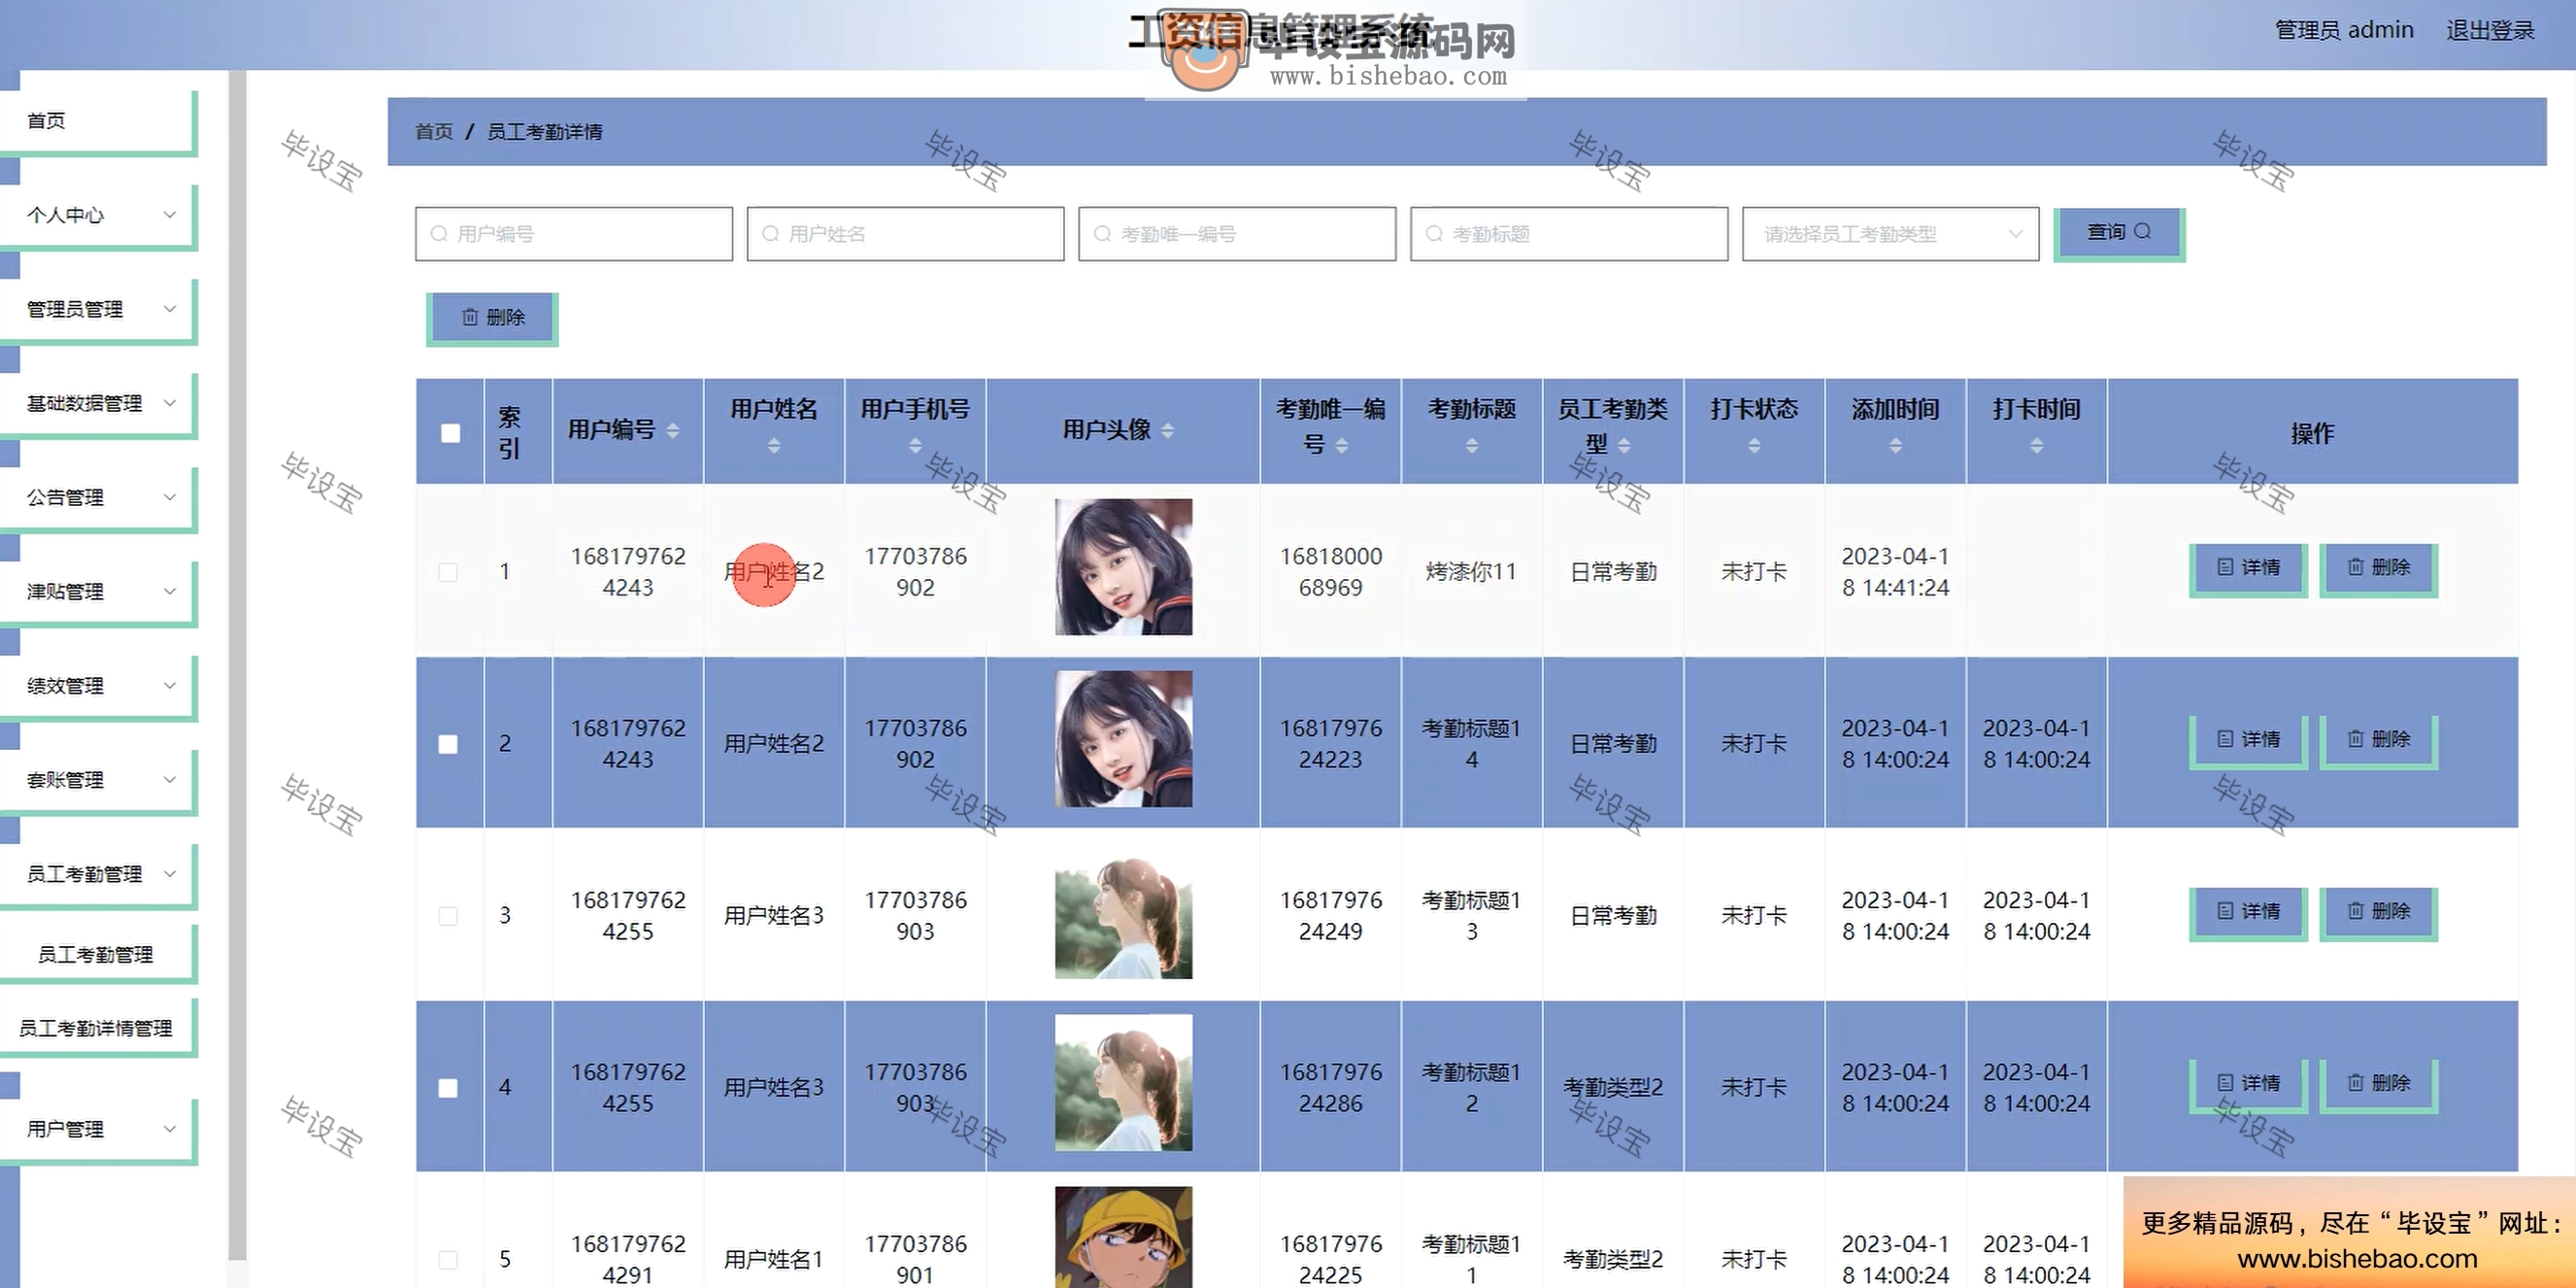Sort by 打卡状态 column arrows
Image resolution: width=2576 pixels, height=1288 pixels.
pyautogui.click(x=1754, y=446)
